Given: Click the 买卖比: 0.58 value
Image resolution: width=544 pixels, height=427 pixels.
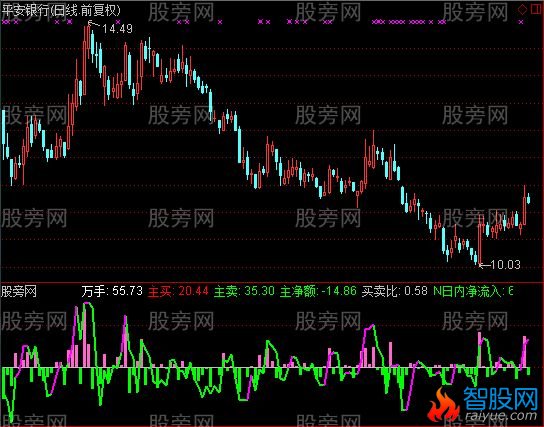Looking at the screenshot, I should (x=394, y=291).
